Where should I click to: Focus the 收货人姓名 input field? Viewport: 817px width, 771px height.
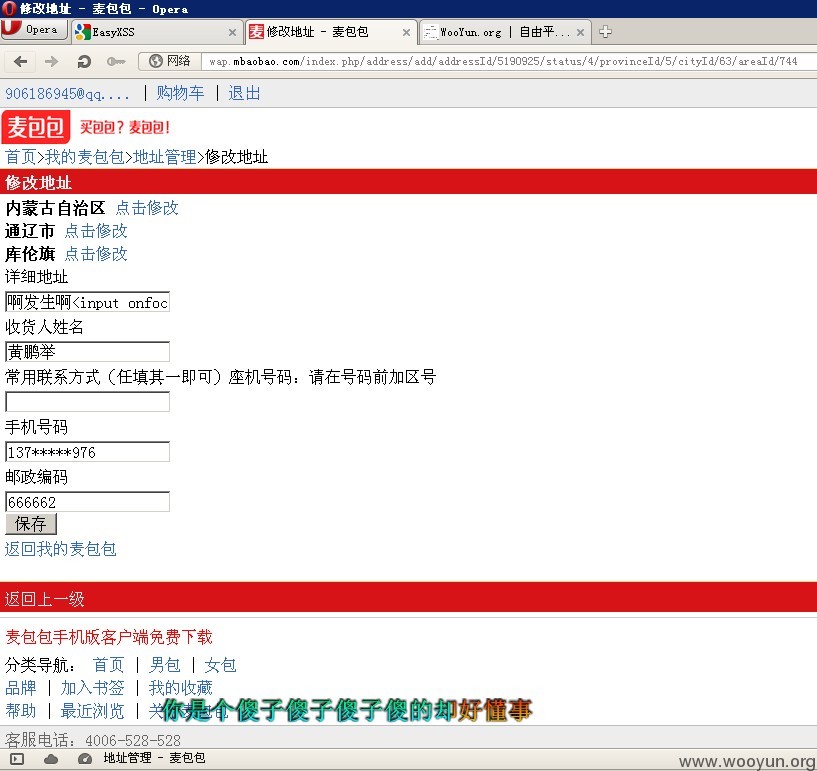coord(88,352)
